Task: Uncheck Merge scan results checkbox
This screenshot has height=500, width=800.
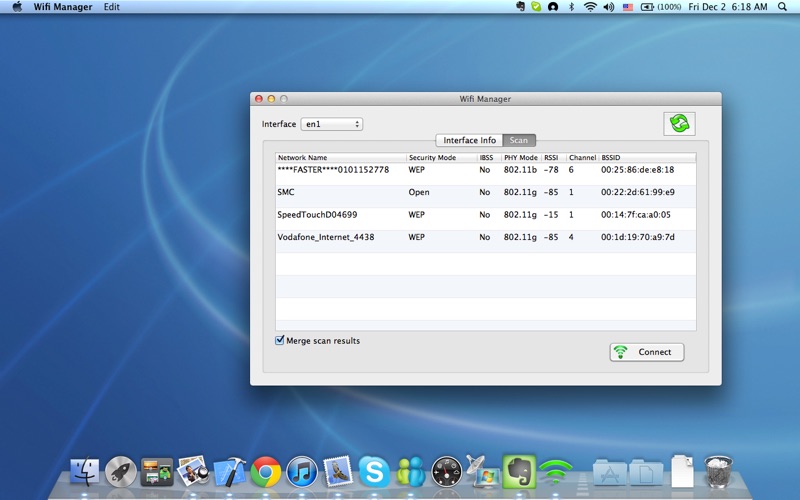Action: tap(280, 340)
